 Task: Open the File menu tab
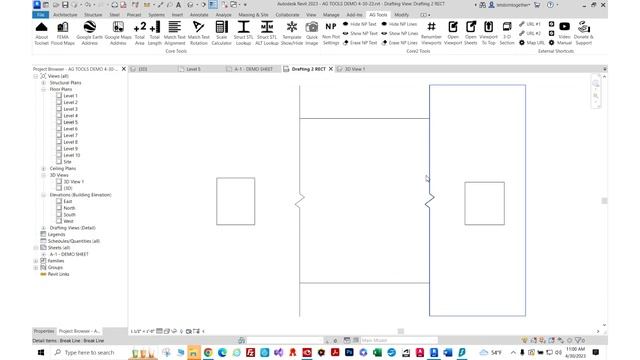click(40, 15)
